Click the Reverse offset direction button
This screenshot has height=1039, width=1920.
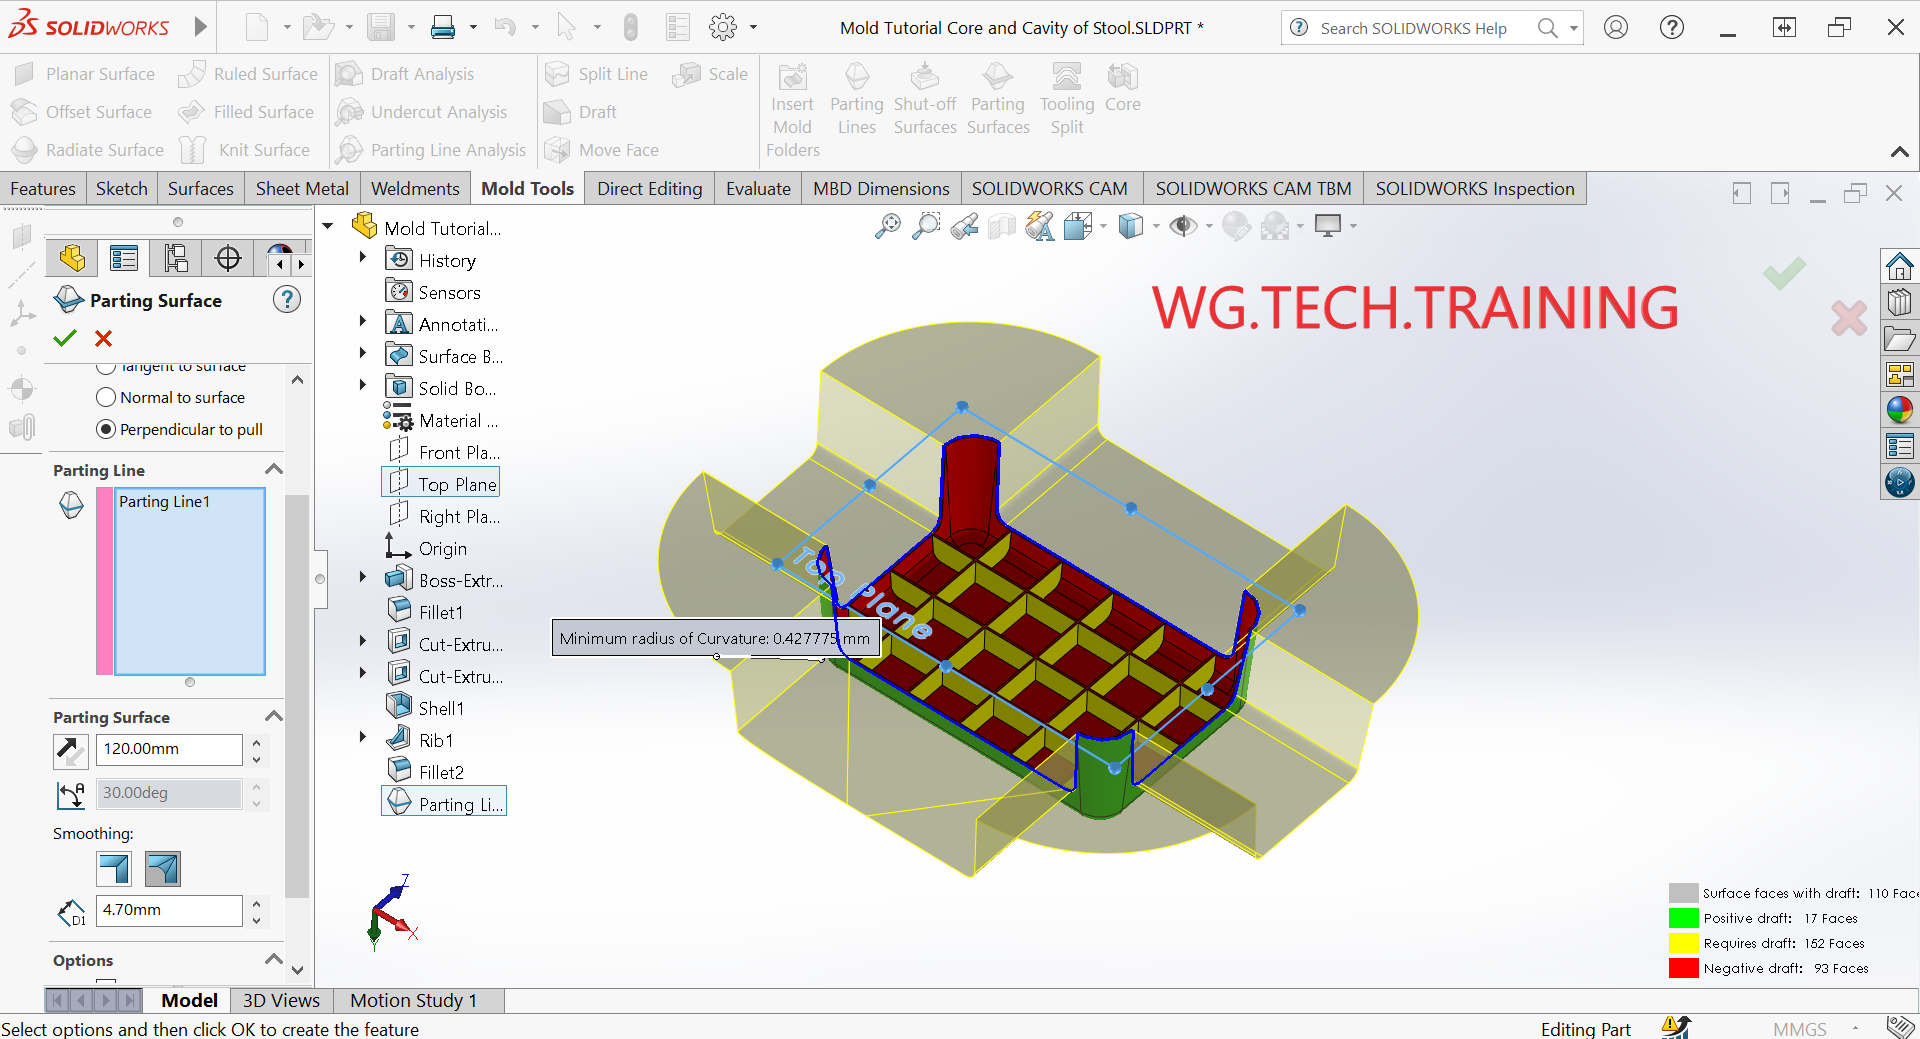tap(70, 750)
